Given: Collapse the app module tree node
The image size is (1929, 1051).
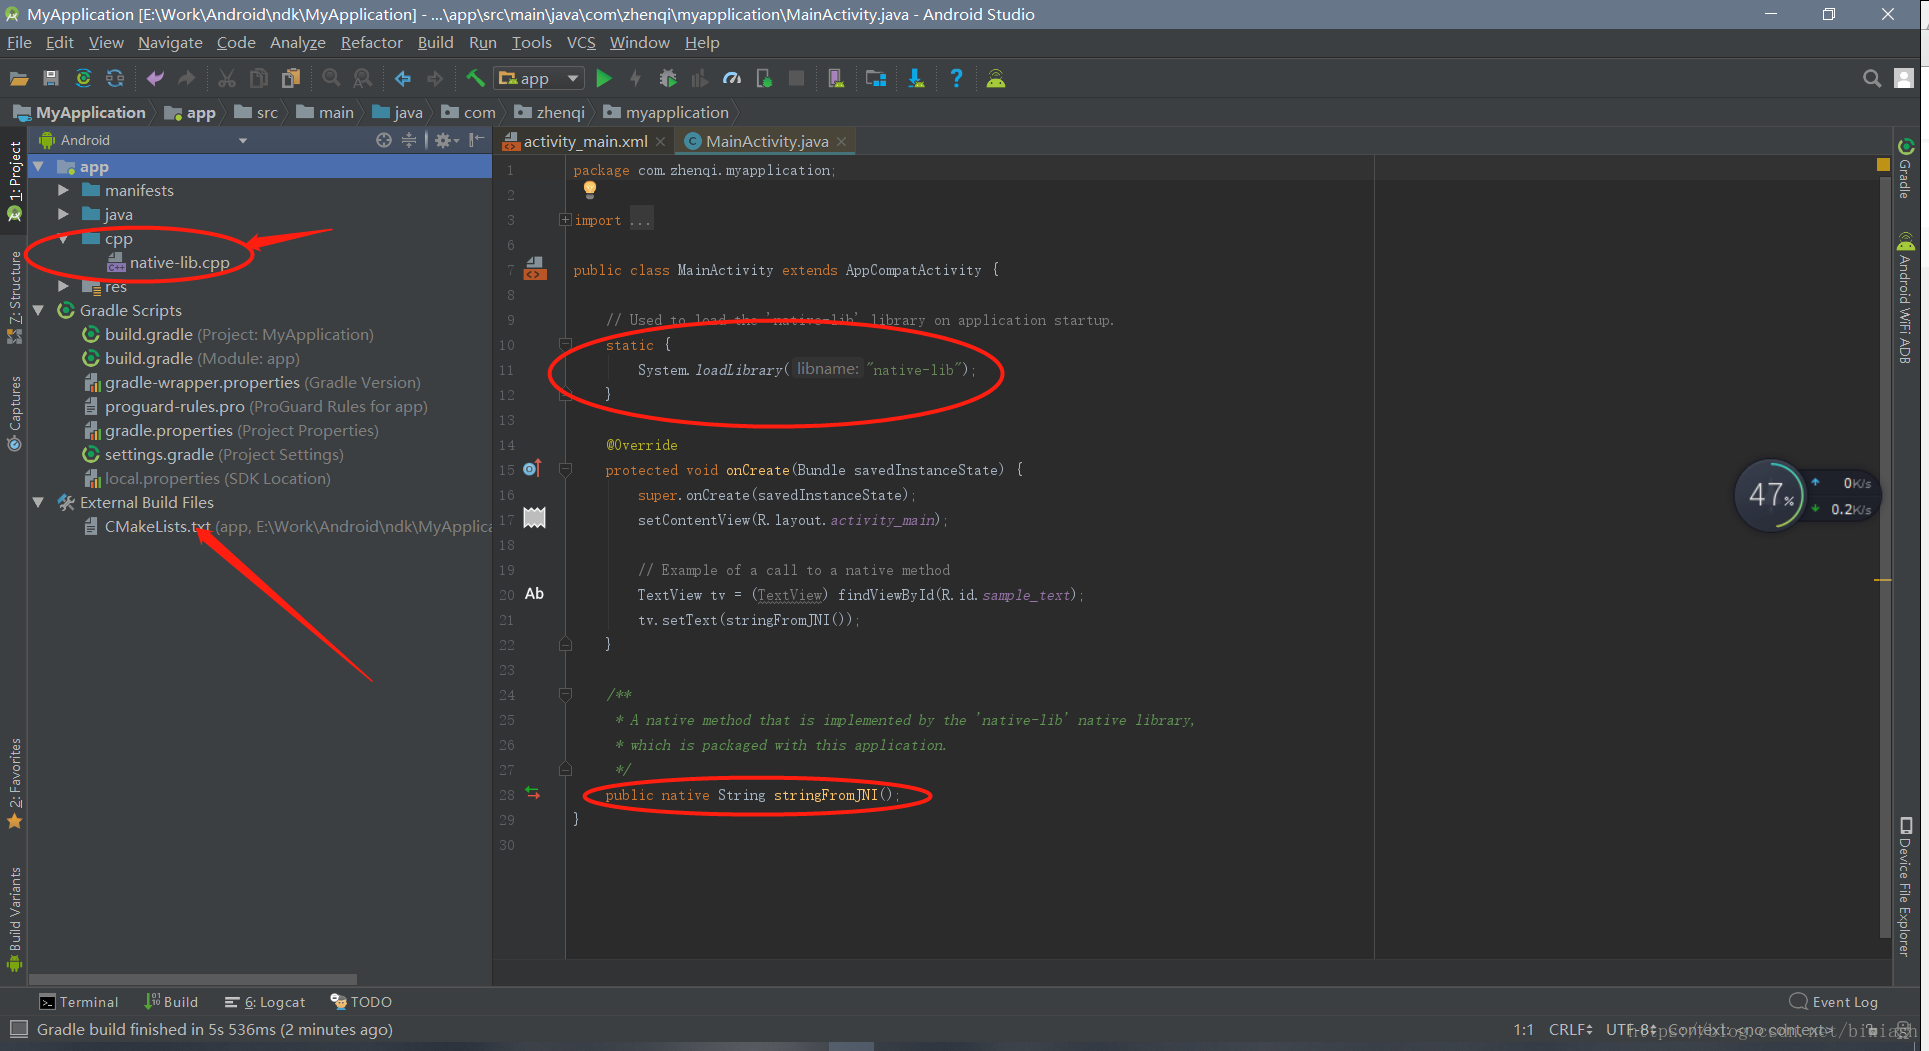Looking at the screenshot, I should click(x=39, y=166).
